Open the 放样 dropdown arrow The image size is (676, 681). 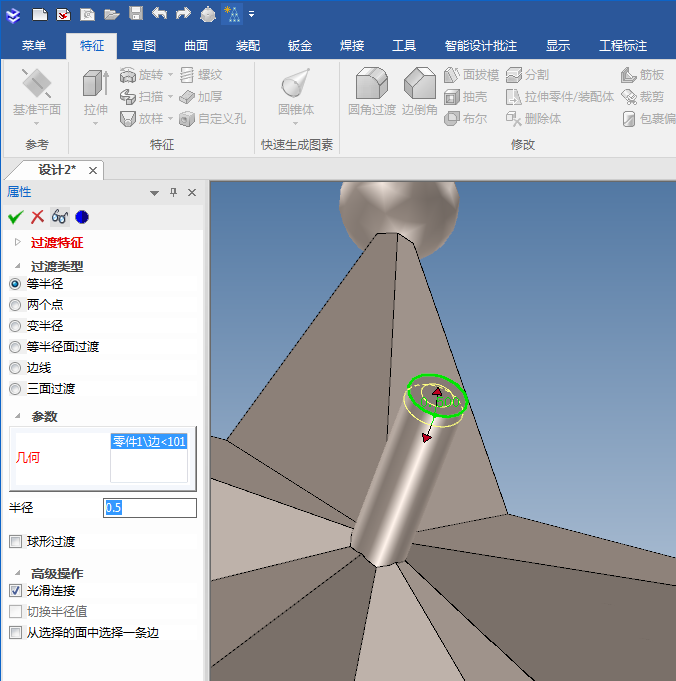tap(170, 118)
